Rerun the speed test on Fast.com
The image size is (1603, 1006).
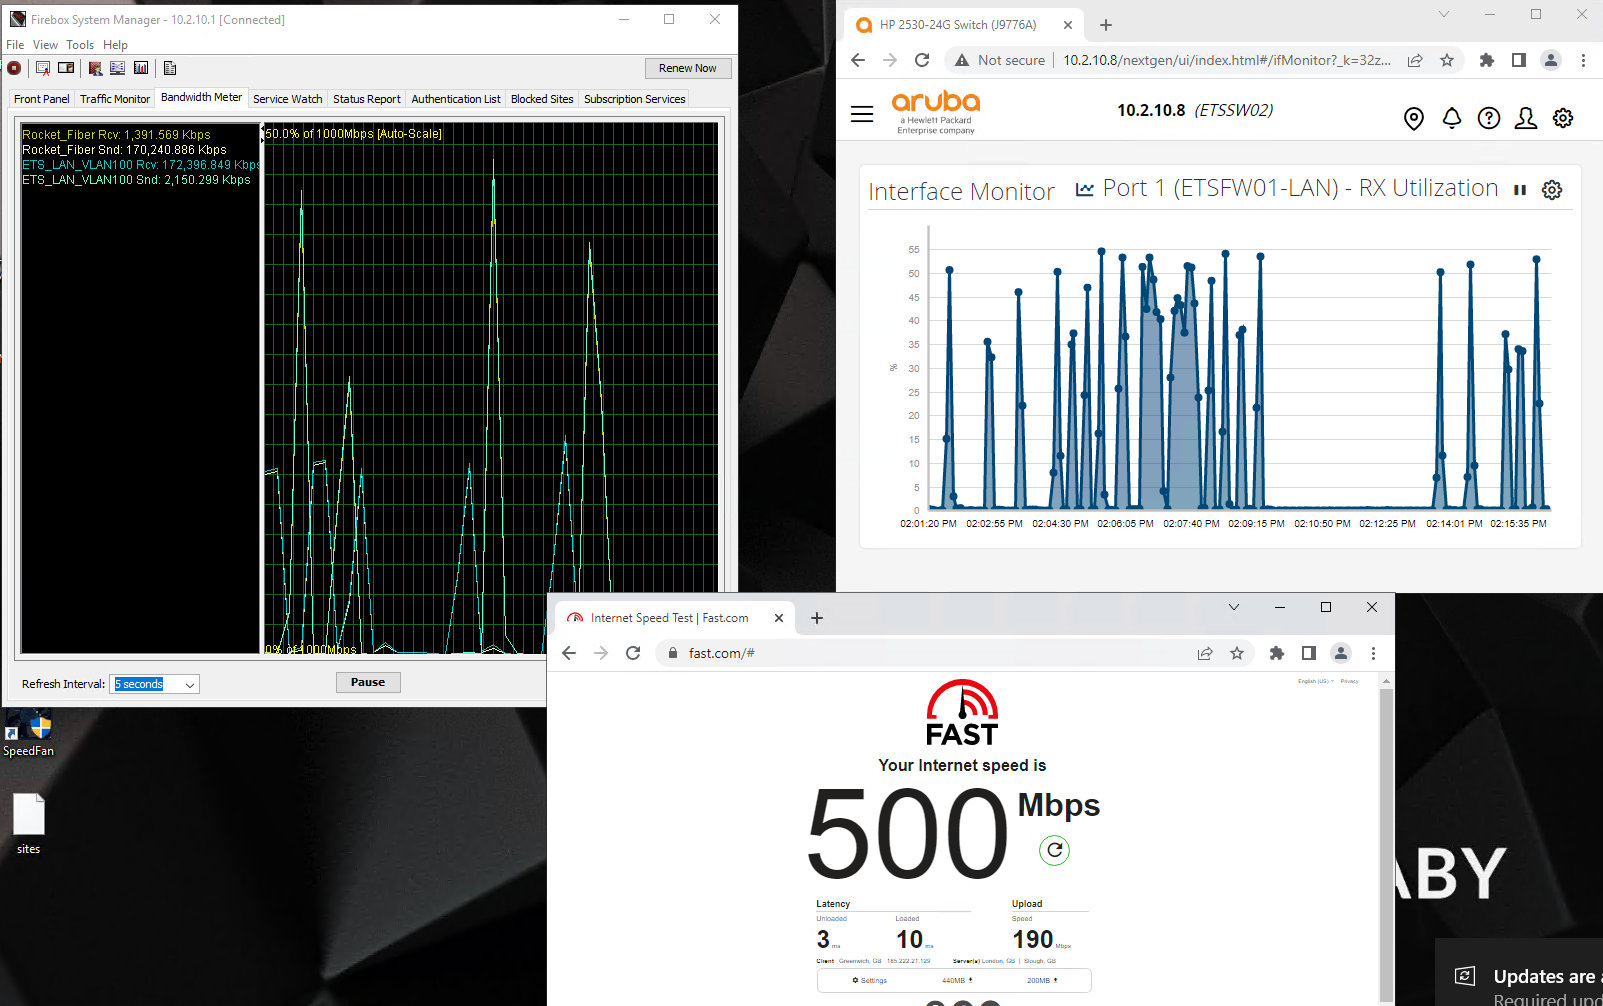[1055, 850]
